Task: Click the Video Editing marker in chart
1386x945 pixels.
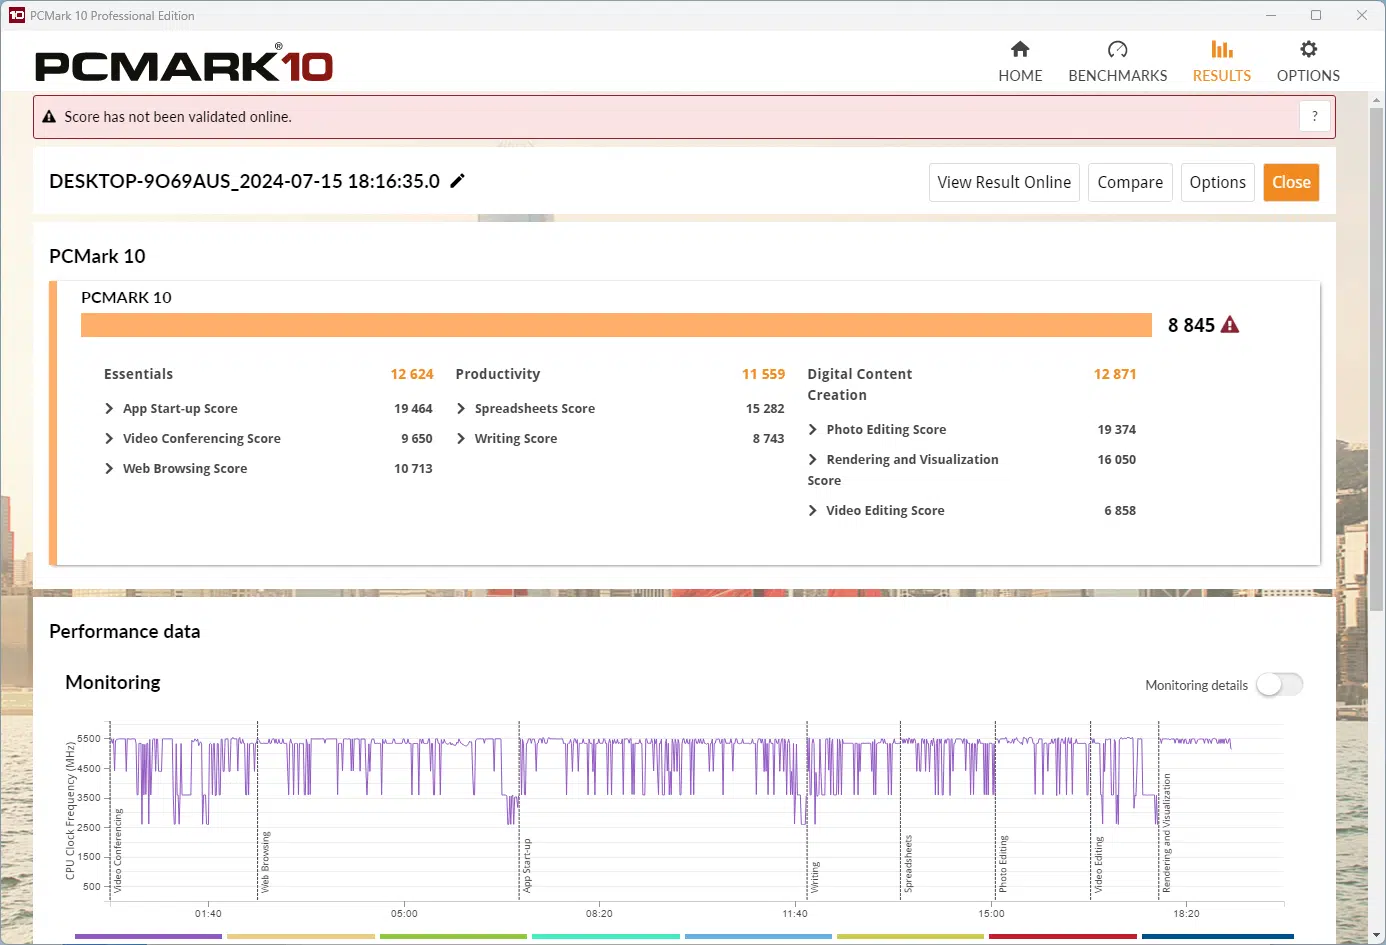Action: (1098, 865)
